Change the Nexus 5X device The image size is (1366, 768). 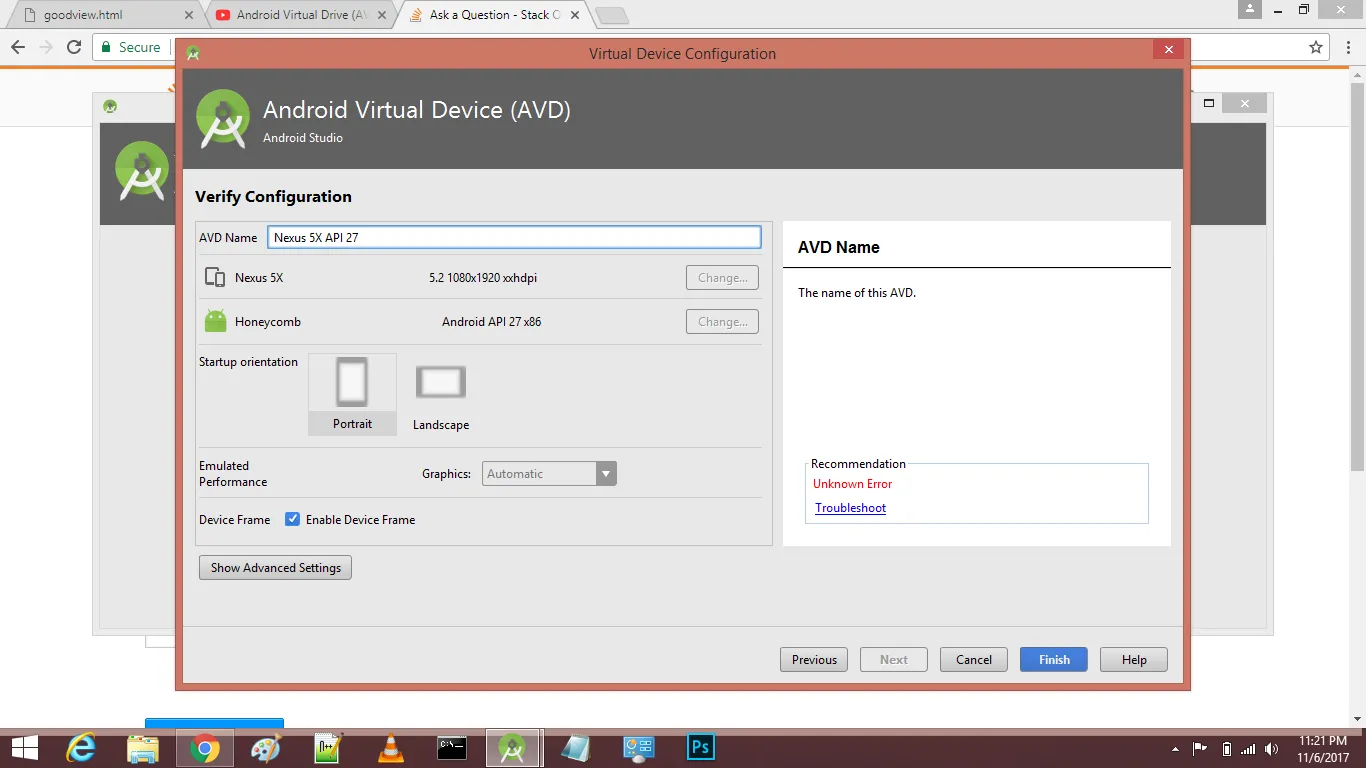[x=722, y=278]
